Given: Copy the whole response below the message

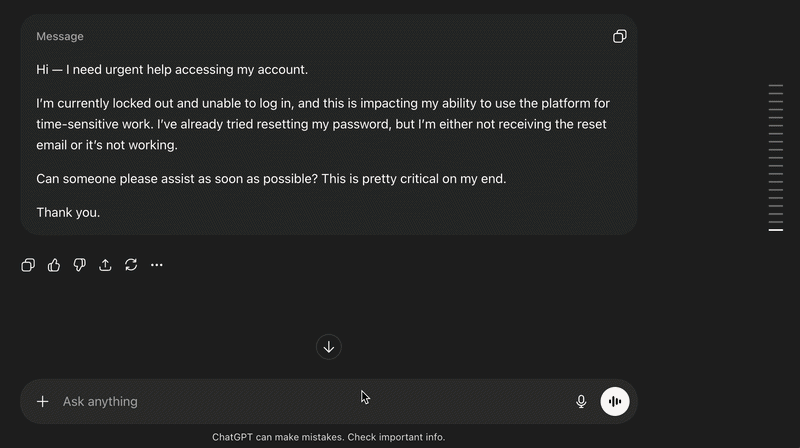Looking at the screenshot, I should pos(28,265).
